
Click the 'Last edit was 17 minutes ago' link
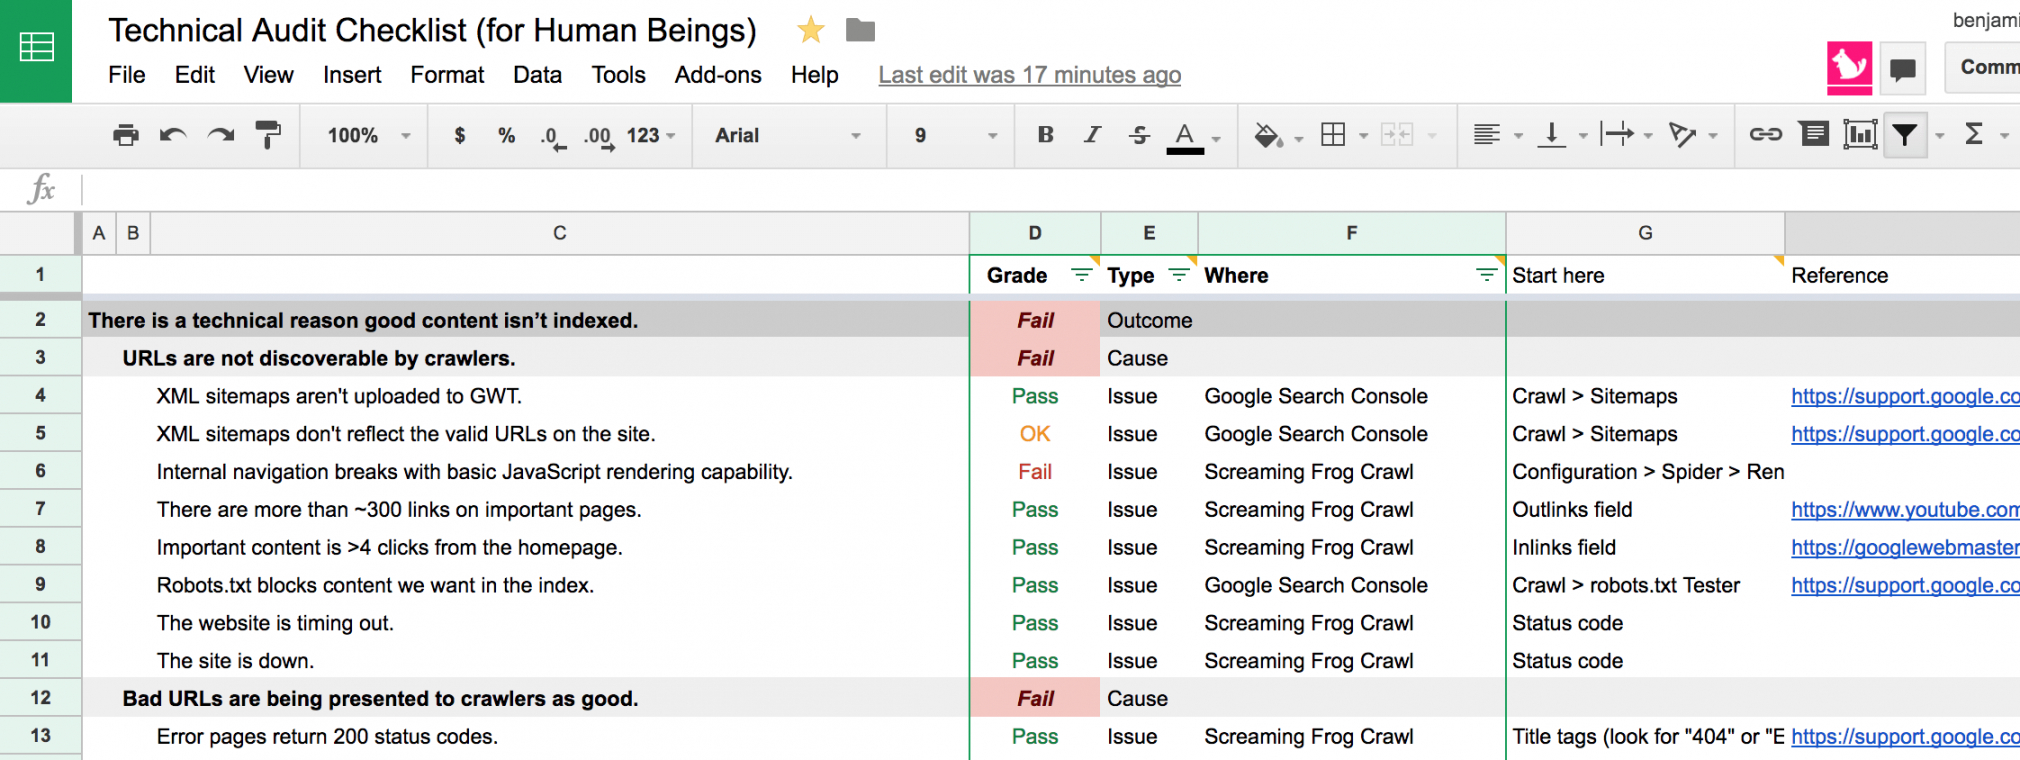[x=1029, y=75]
